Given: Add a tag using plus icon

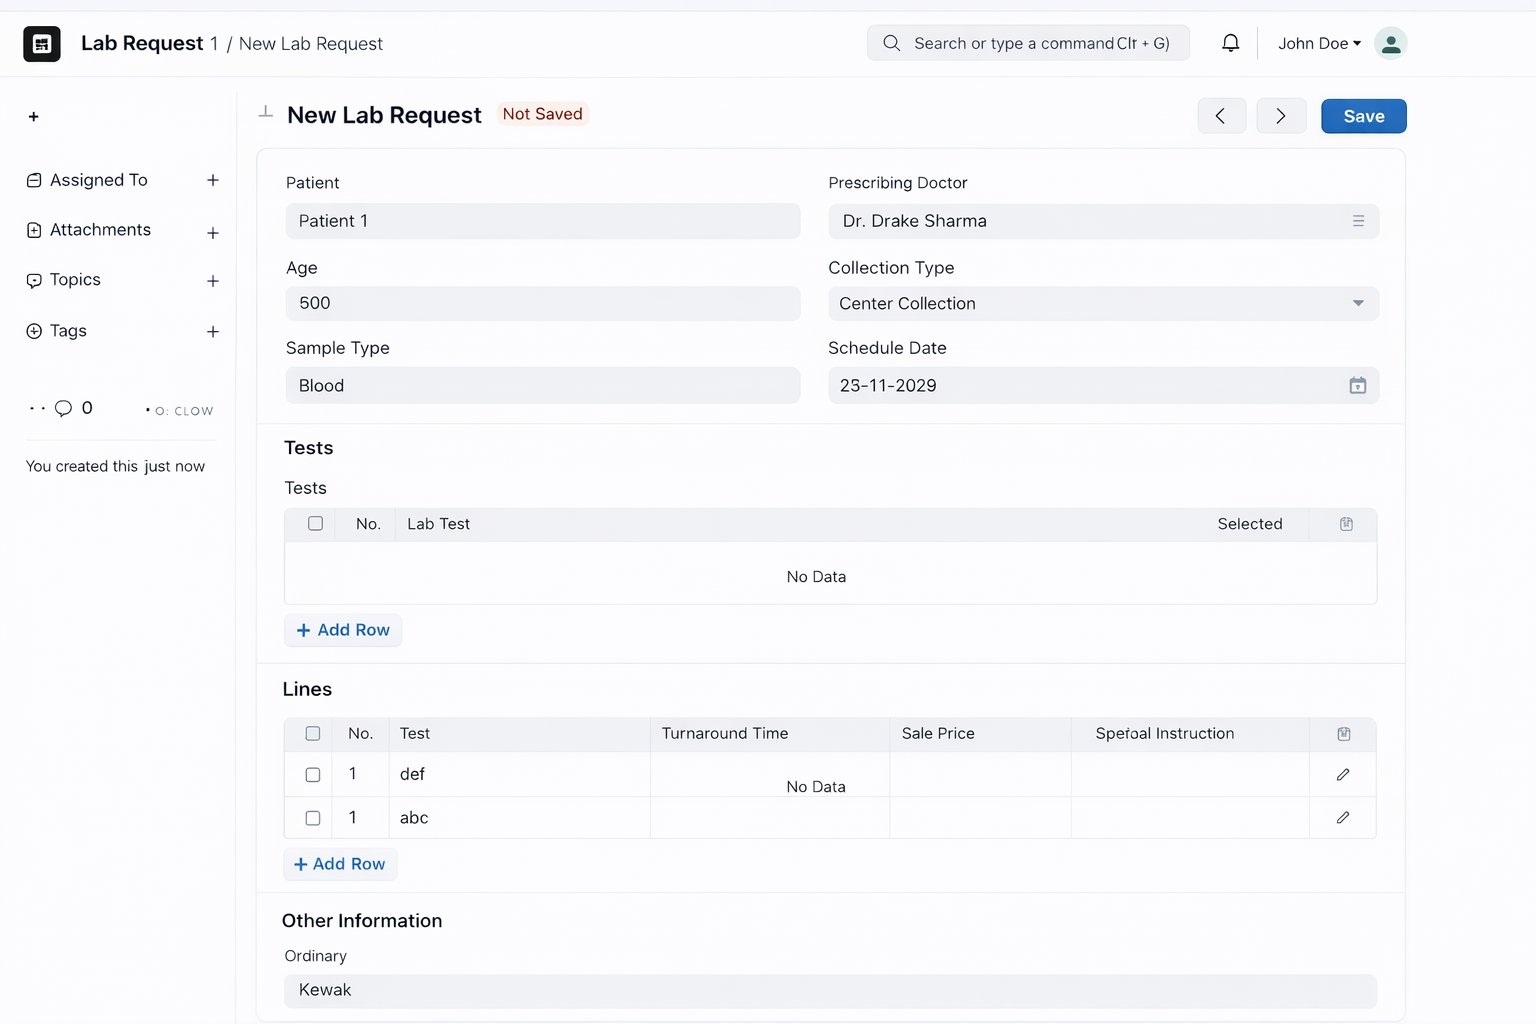Looking at the screenshot, I should pyautogui.click(x=213, y=331).
